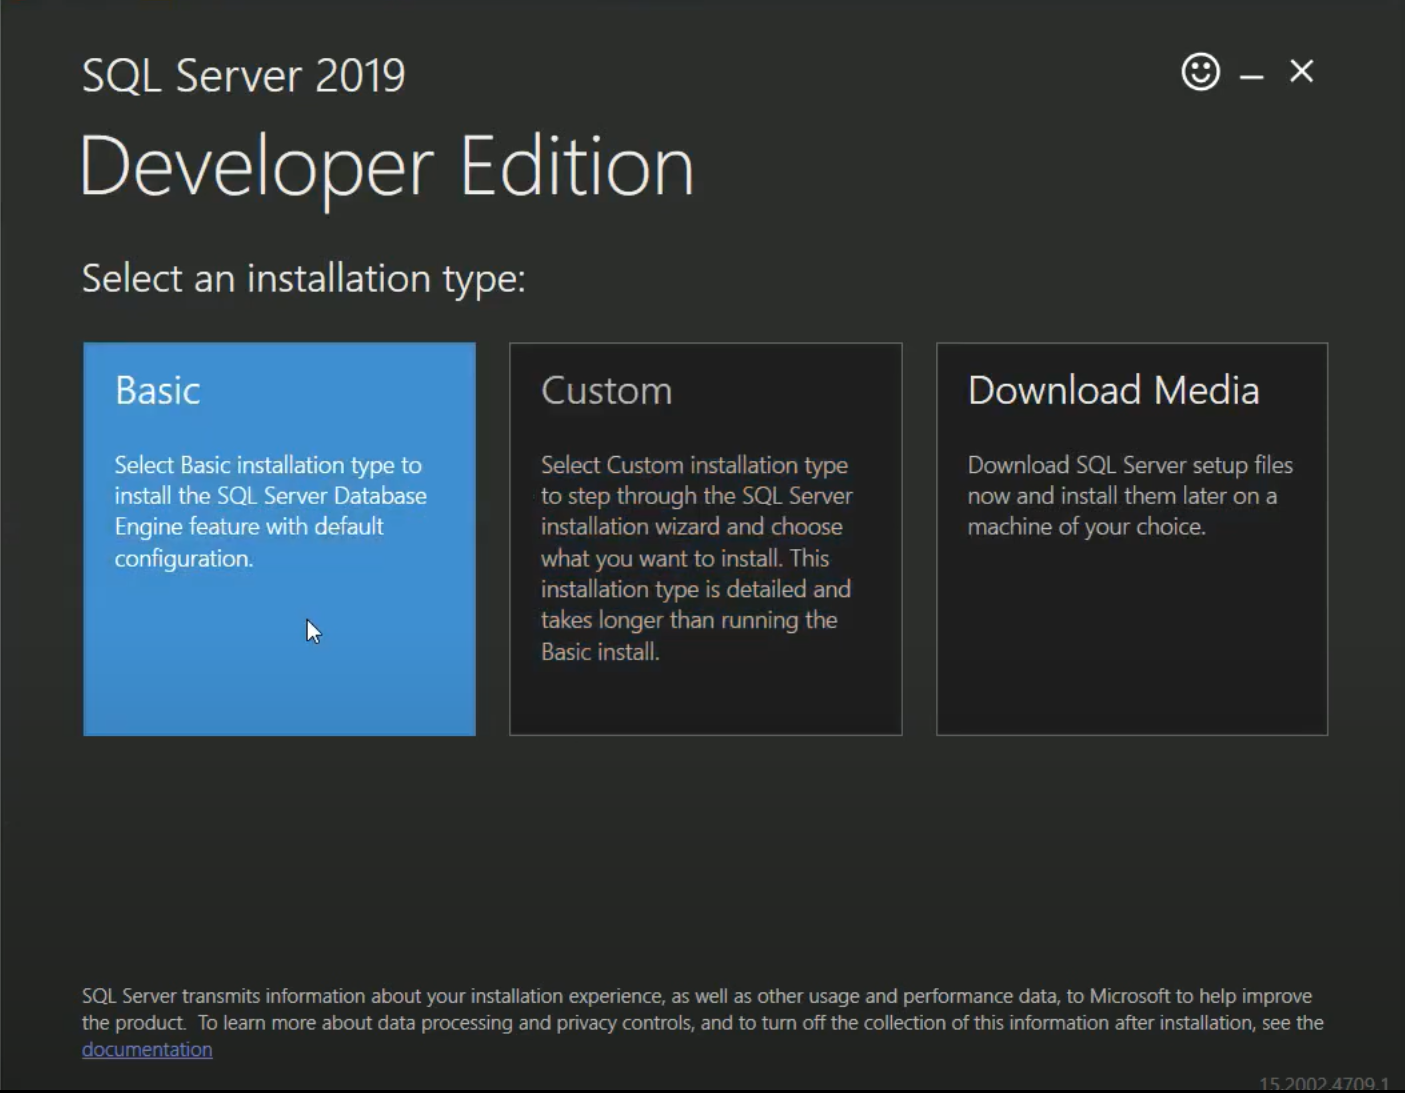
Task: Click the Developer Edition heading
Action: point(388,164)
